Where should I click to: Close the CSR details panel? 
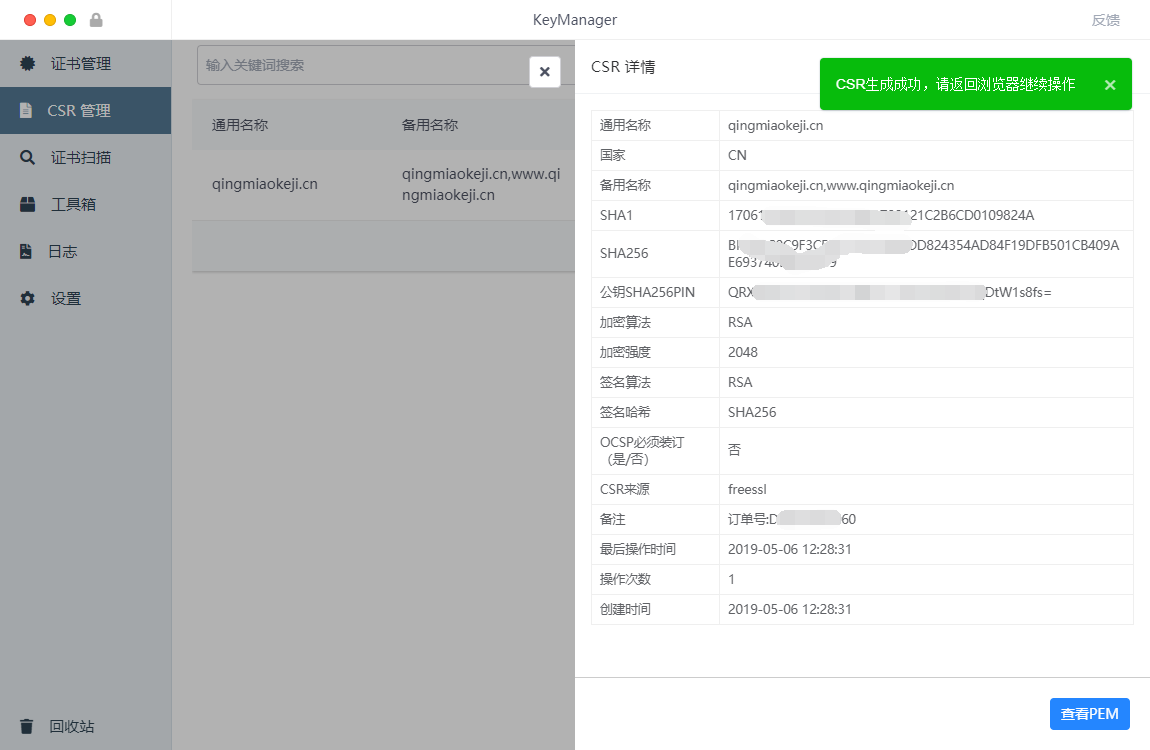[544, 72]
